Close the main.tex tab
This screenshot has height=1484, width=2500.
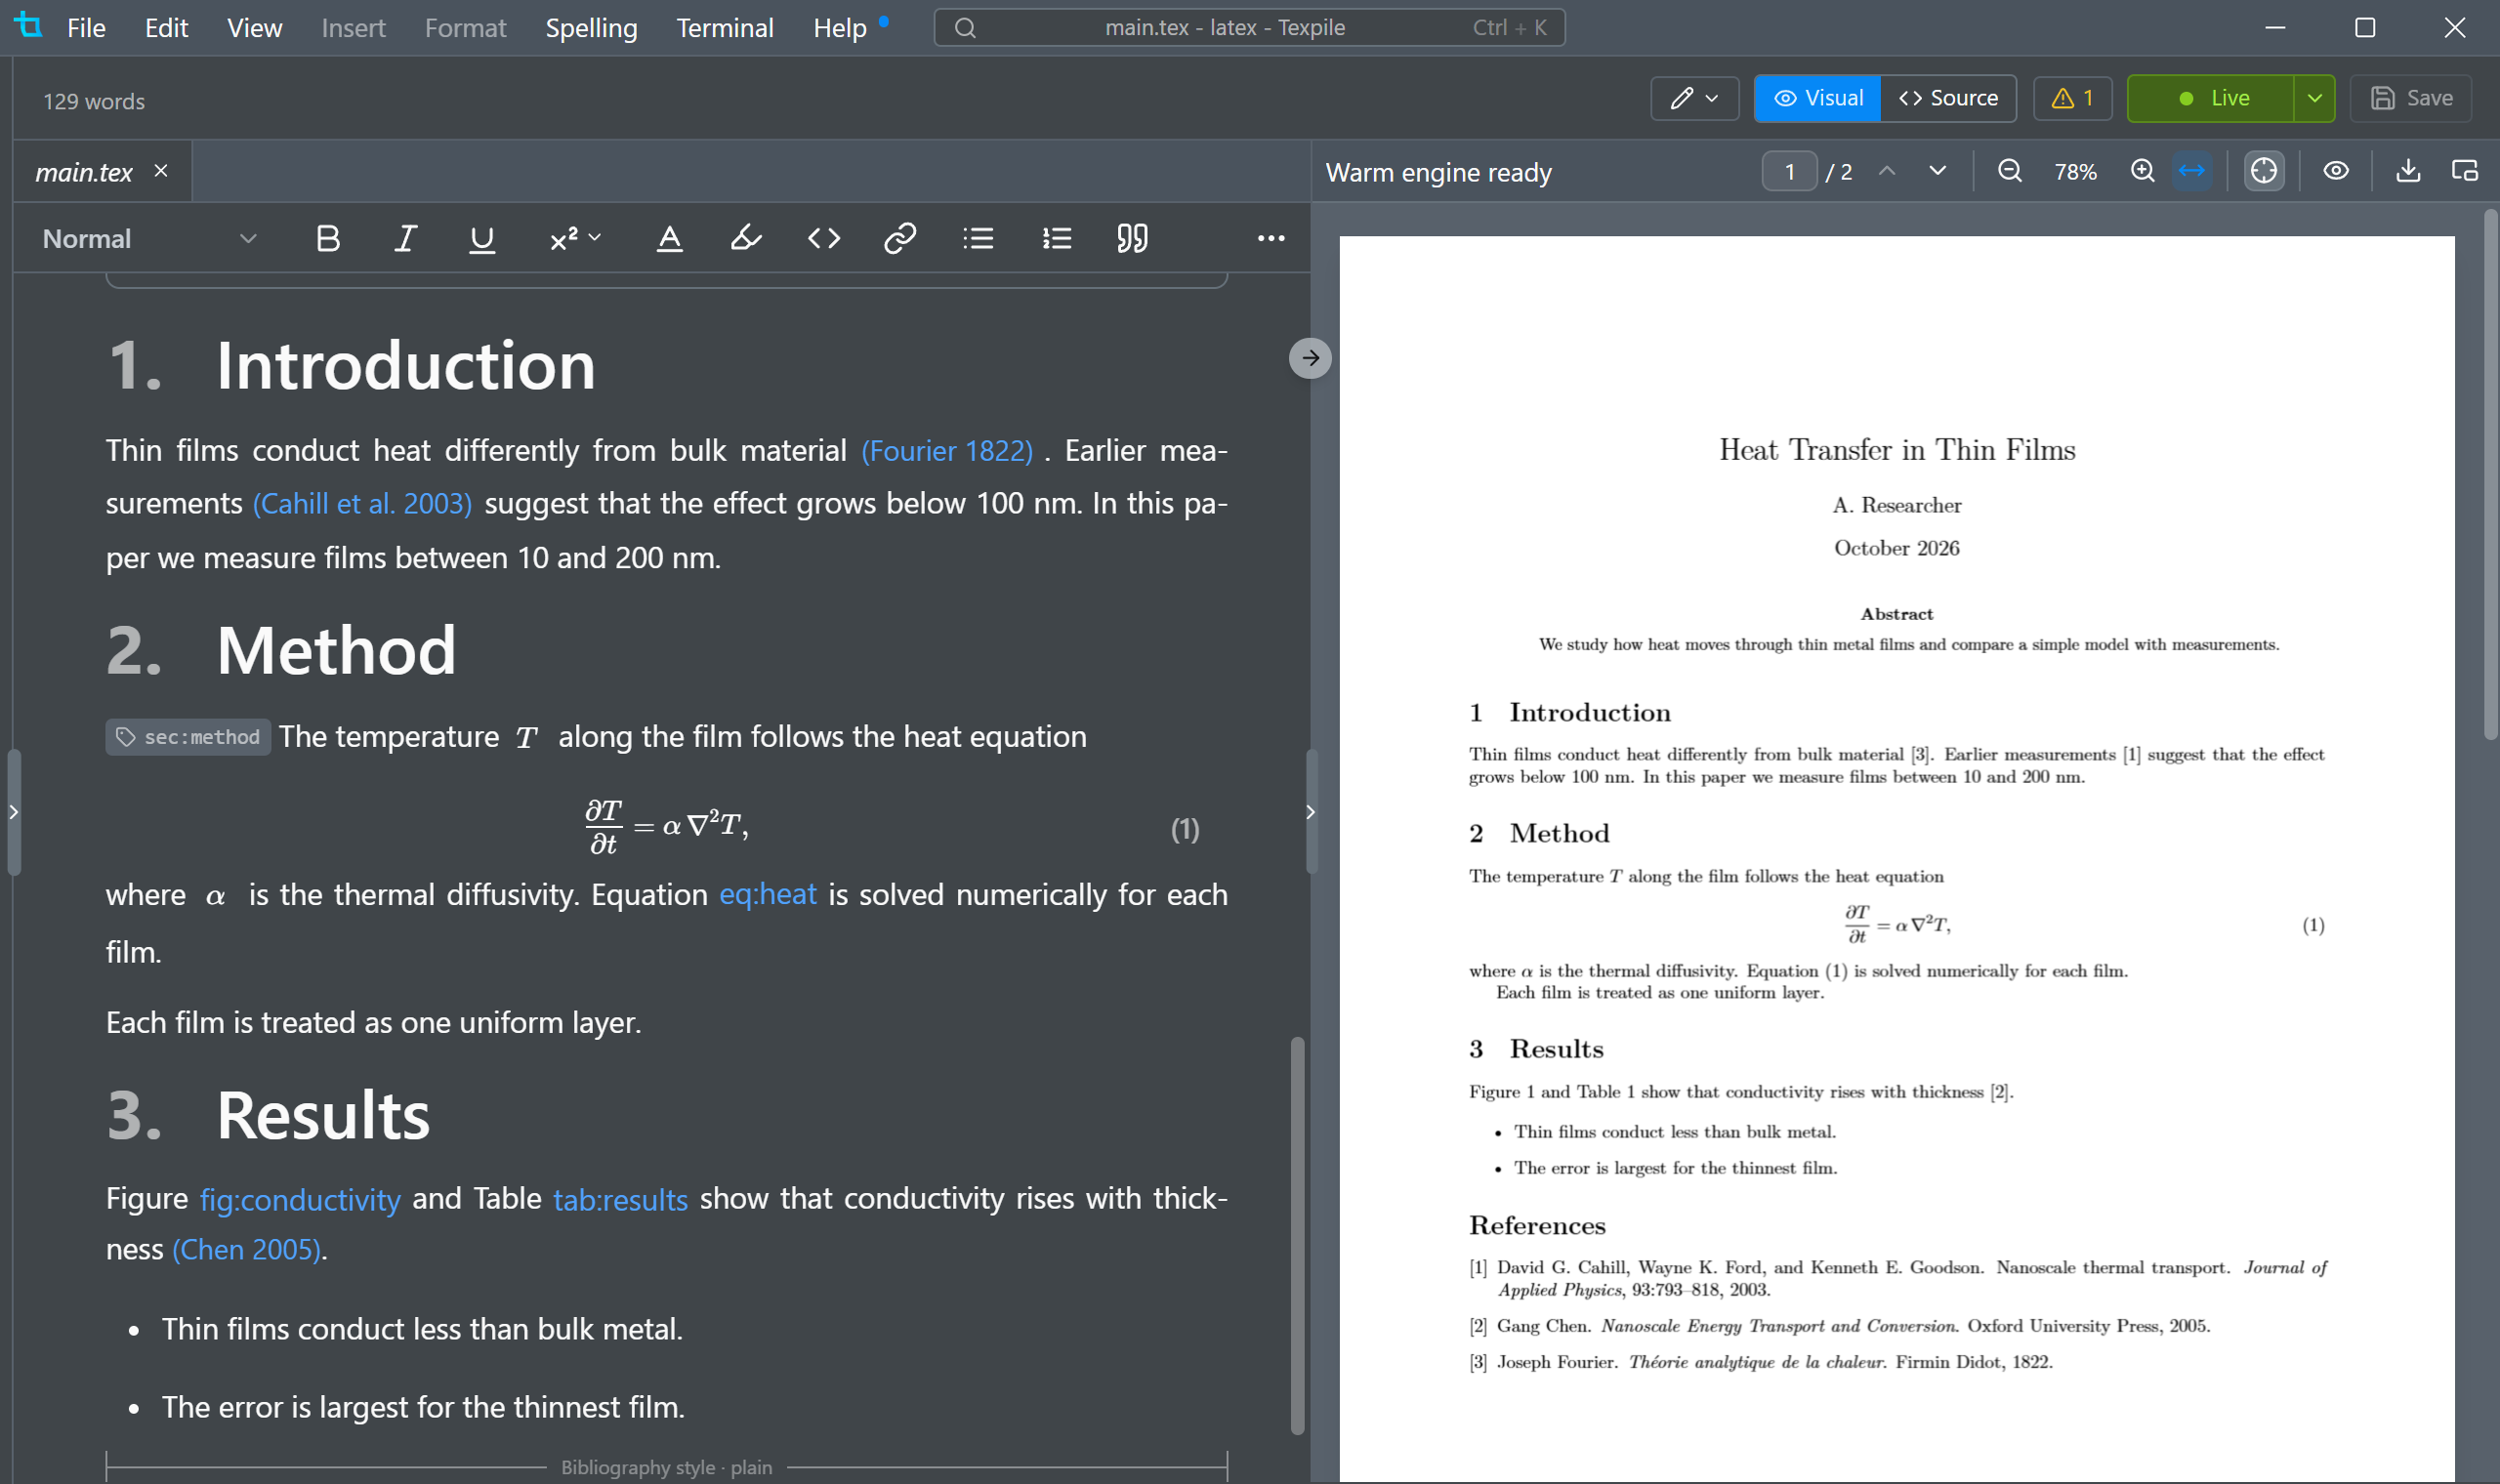click(x=161, y=171)
